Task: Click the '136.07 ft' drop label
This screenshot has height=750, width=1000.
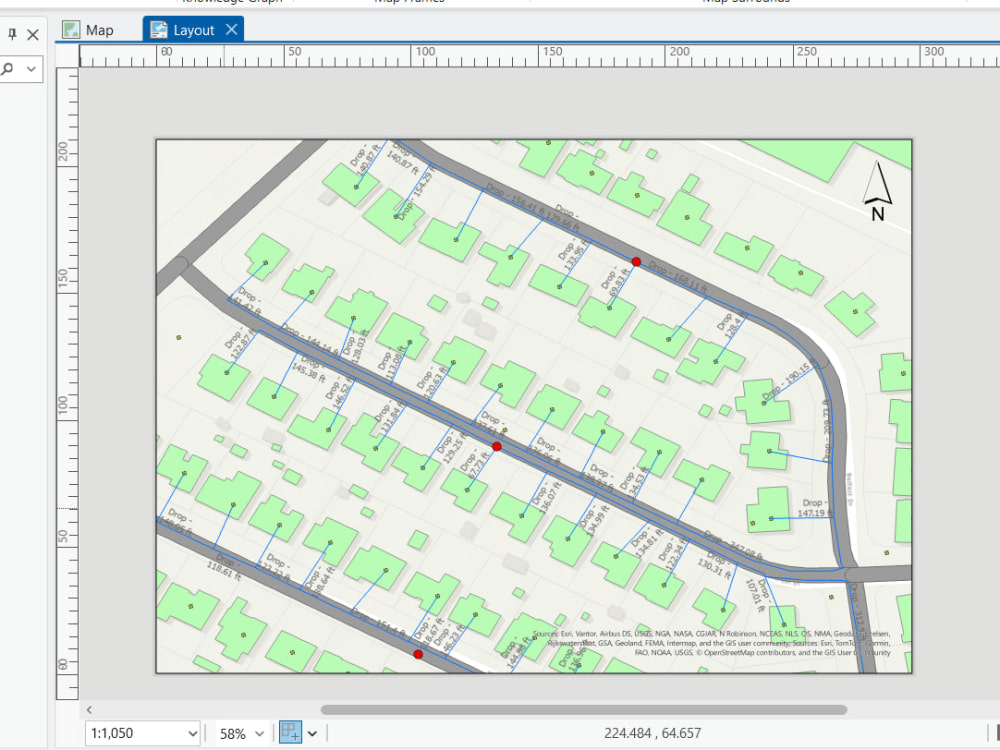Action: (x=551, y=498)
